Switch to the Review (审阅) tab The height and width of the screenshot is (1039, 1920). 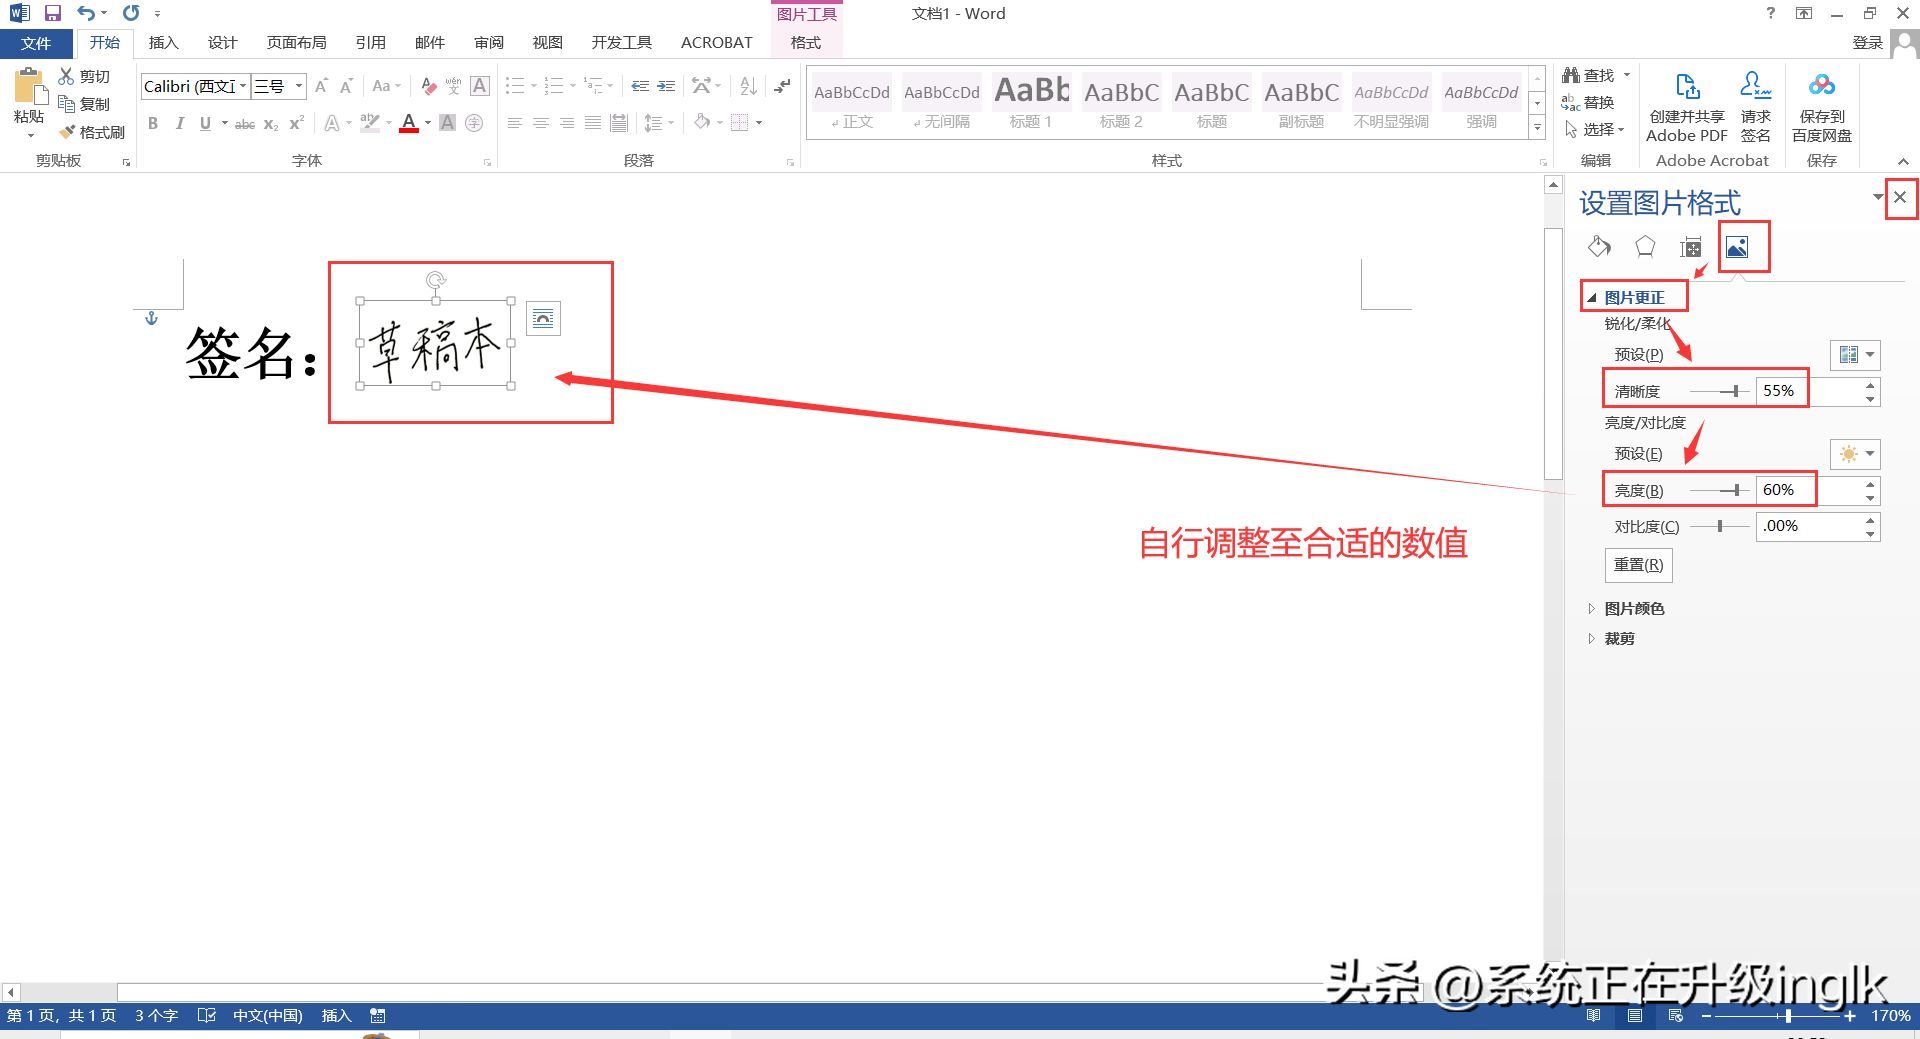coord(489,42)
